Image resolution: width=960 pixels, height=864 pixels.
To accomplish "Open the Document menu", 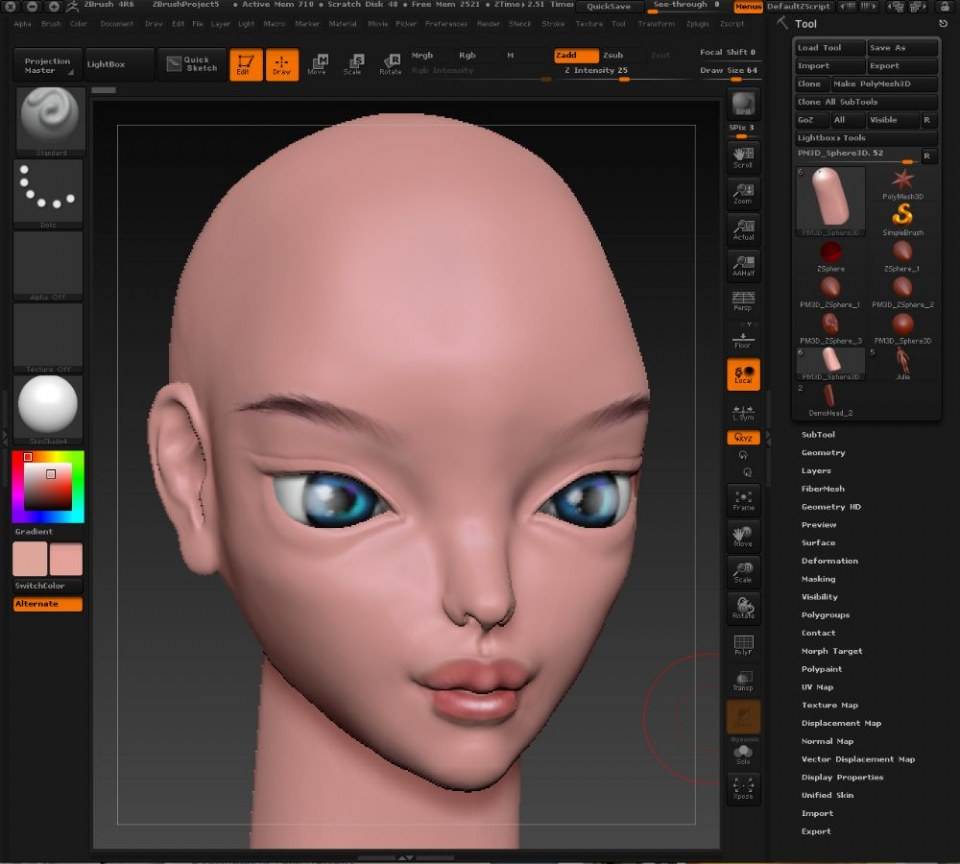I will point(116,24).
